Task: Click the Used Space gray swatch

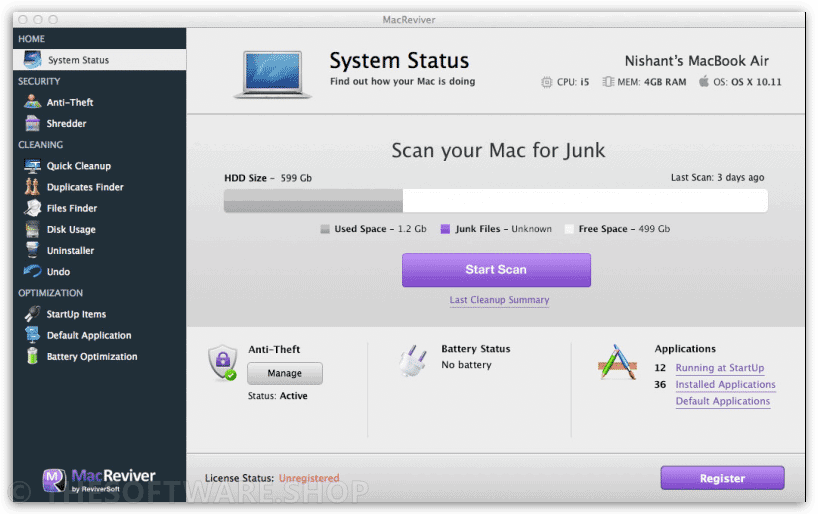Action: [324, 229]
